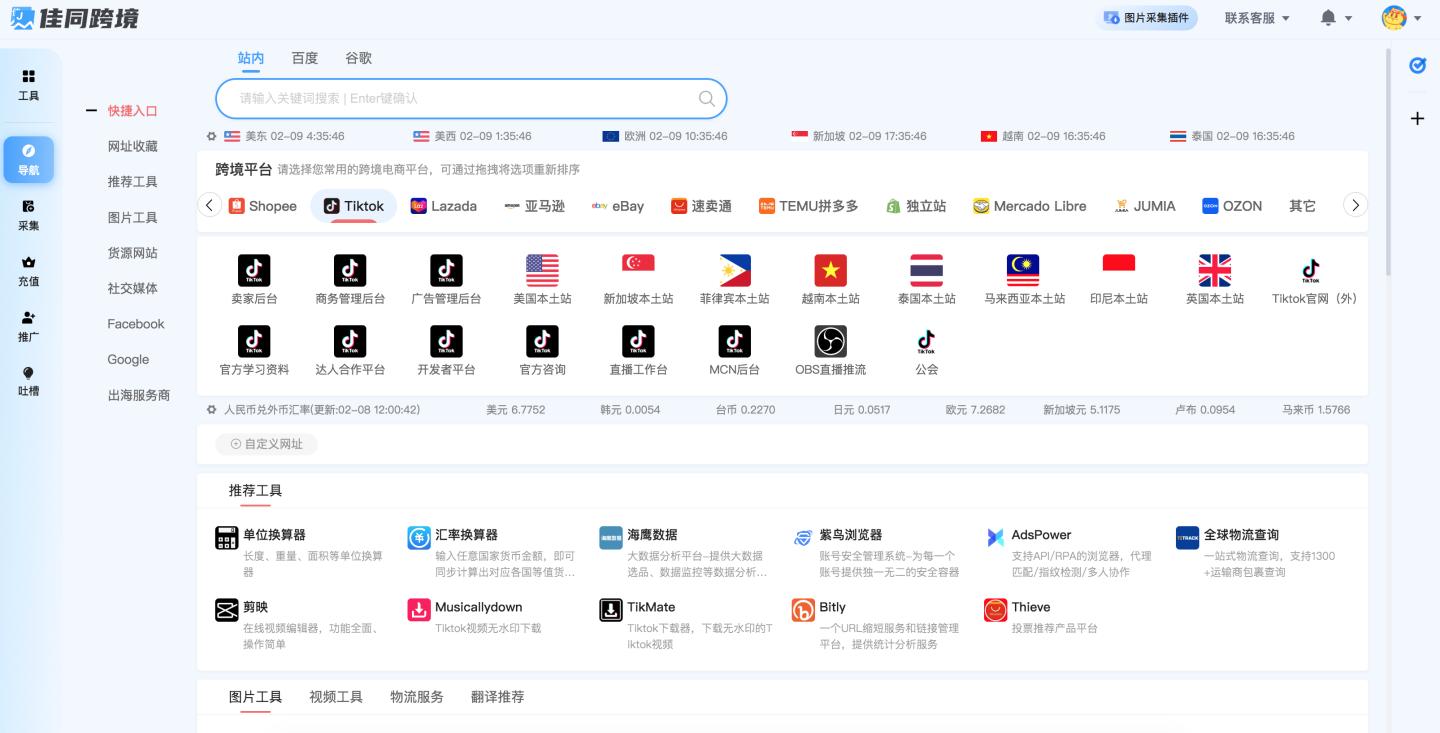The width and height of the screenshot is (1440, 733).
Task: Open the notification bell dropdown
Action: pyautogui.click(x=1336, y=18)
